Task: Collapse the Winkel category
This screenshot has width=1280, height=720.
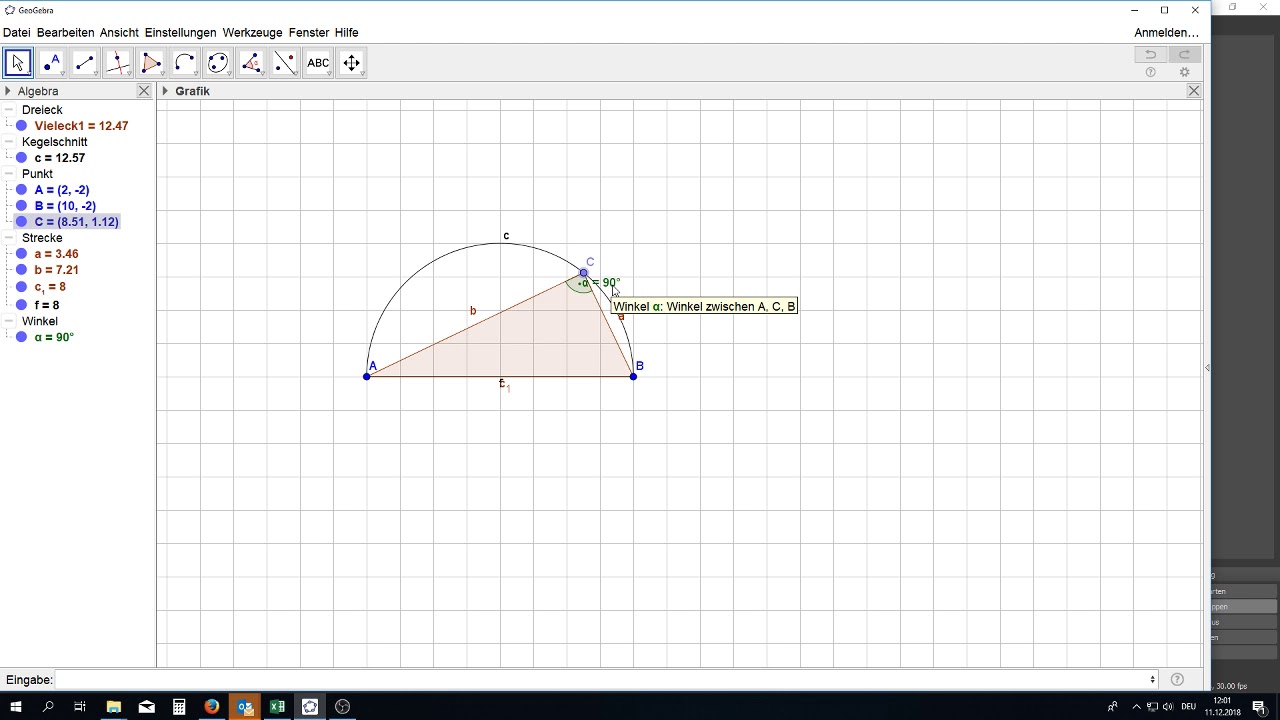Action: point(8,321)
